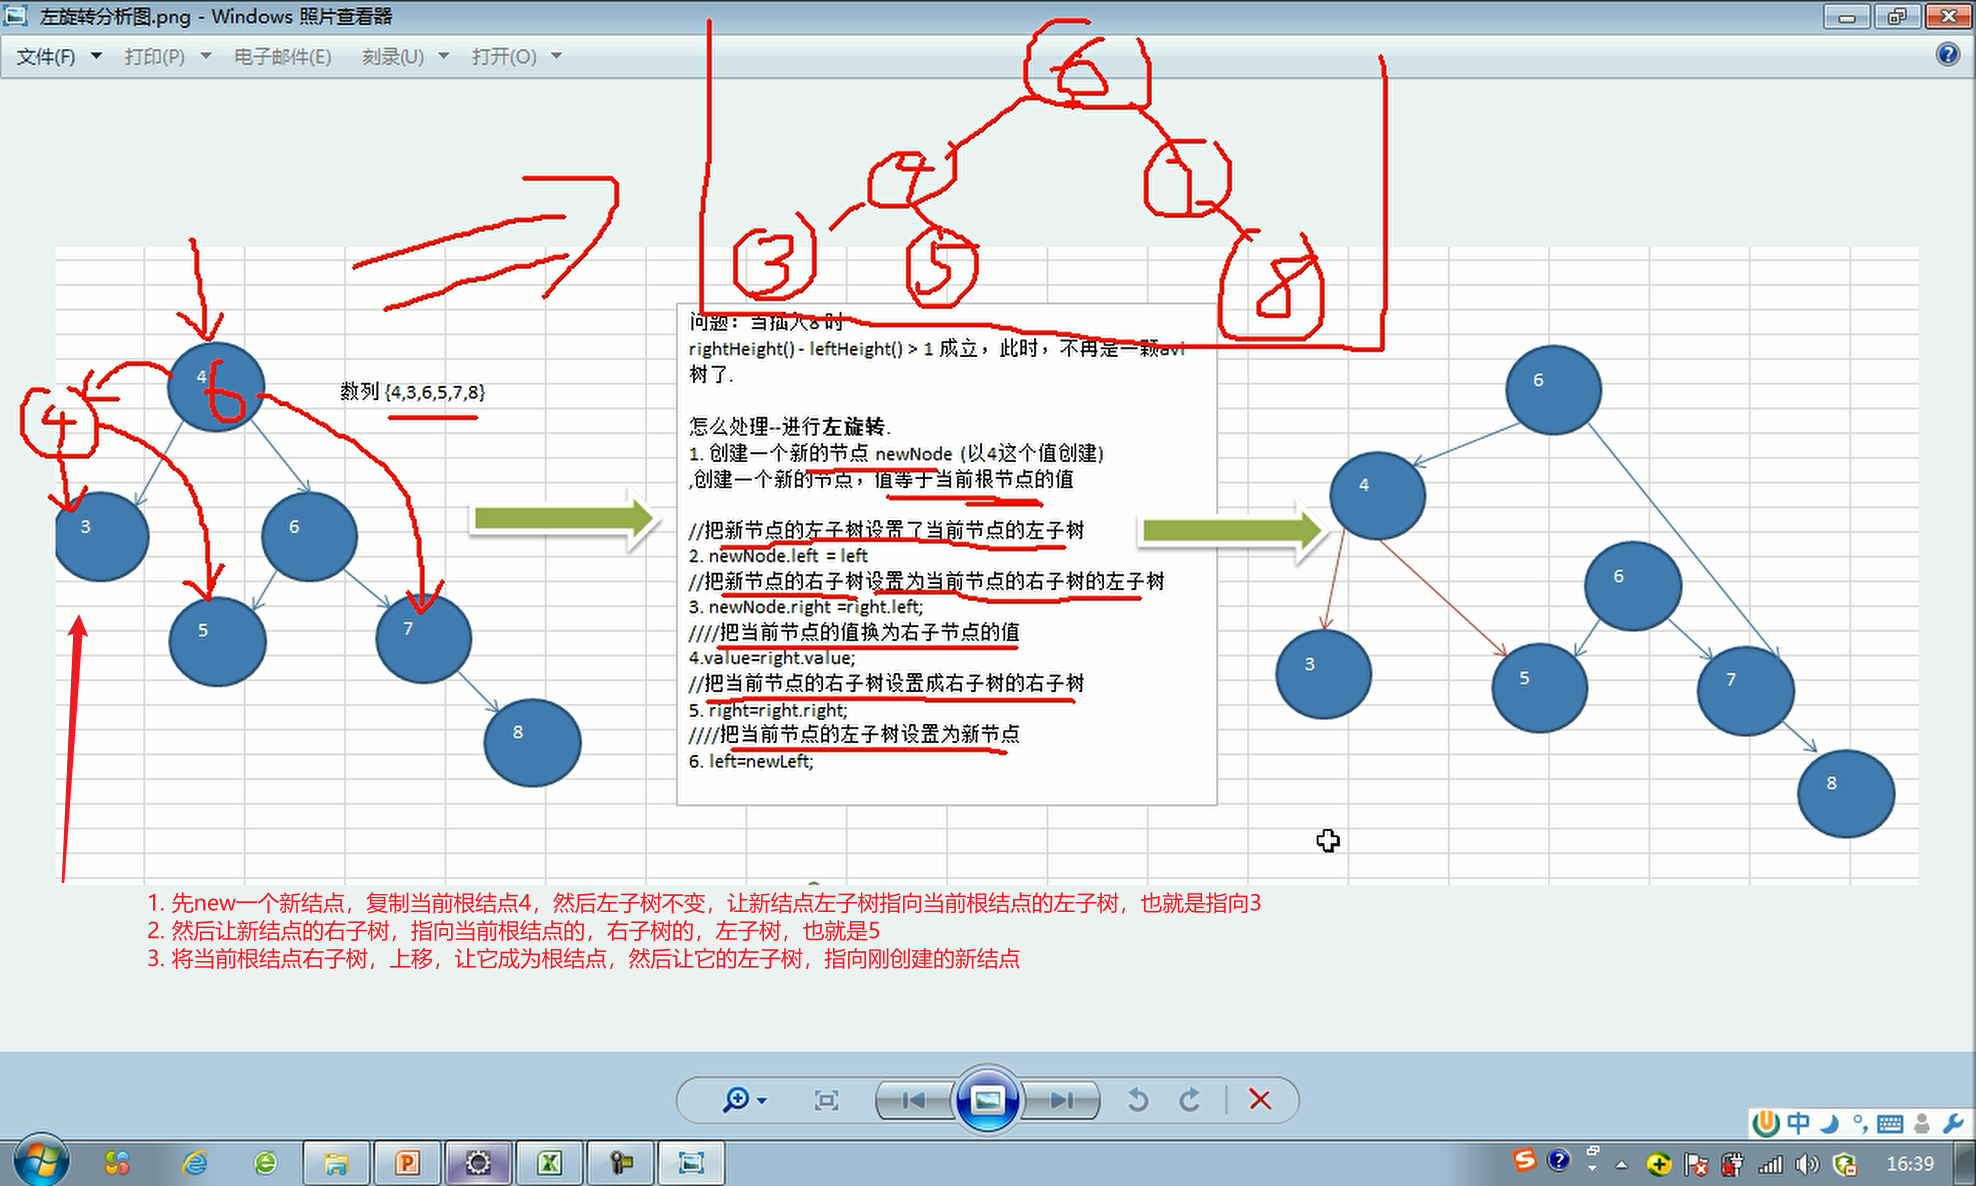Open the IME soft keyboard icon
1976x1186 pixels.
[1890, 1123]
